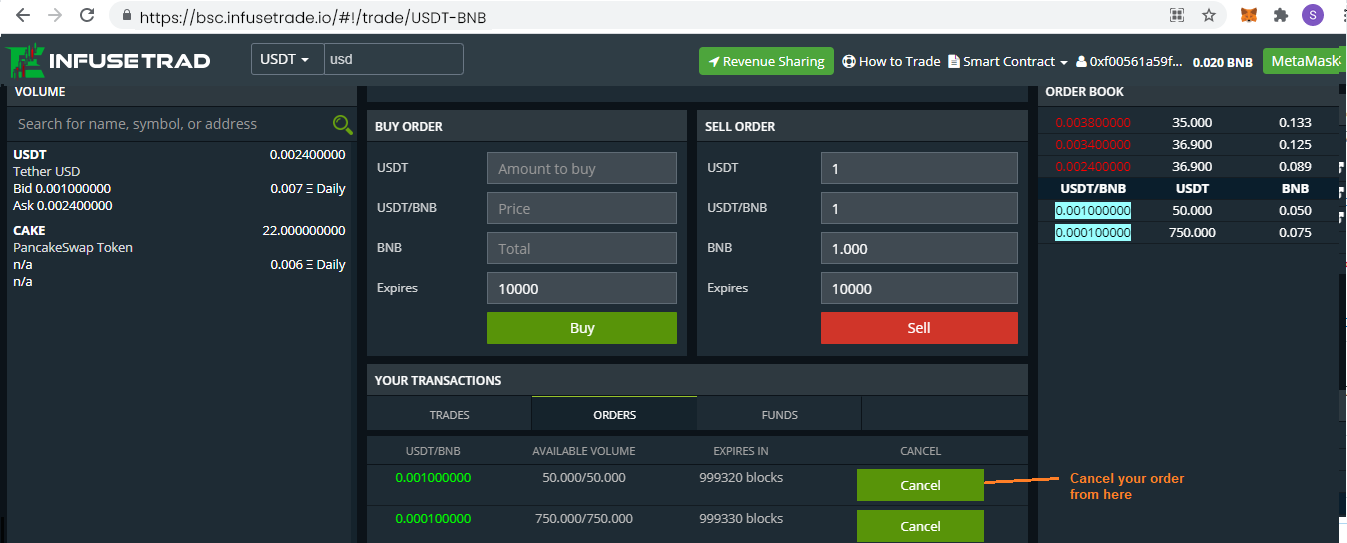Select the CAKE PancakeSwap Token row
This screenshot has width=1347, height=543.
[180, 256]
